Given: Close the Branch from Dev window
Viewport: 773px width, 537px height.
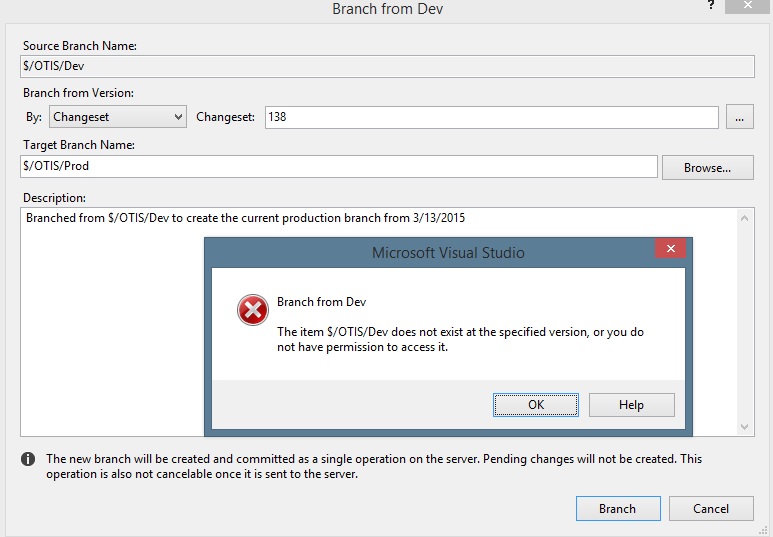Looking at the screenshot, I should click(748, 5).
